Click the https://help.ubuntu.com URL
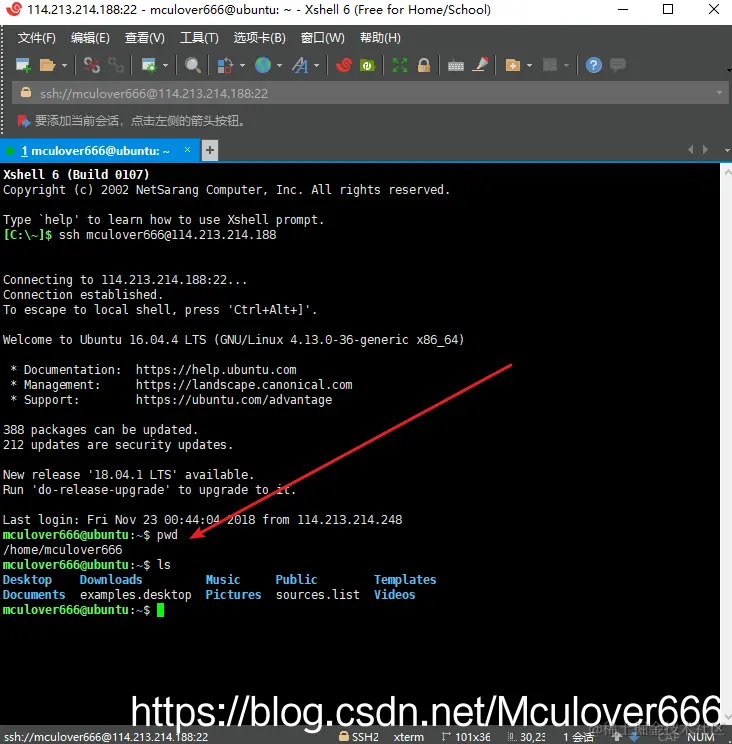This screenshot has width=732, height=744. pyautogui.click(x=216, y=370)
